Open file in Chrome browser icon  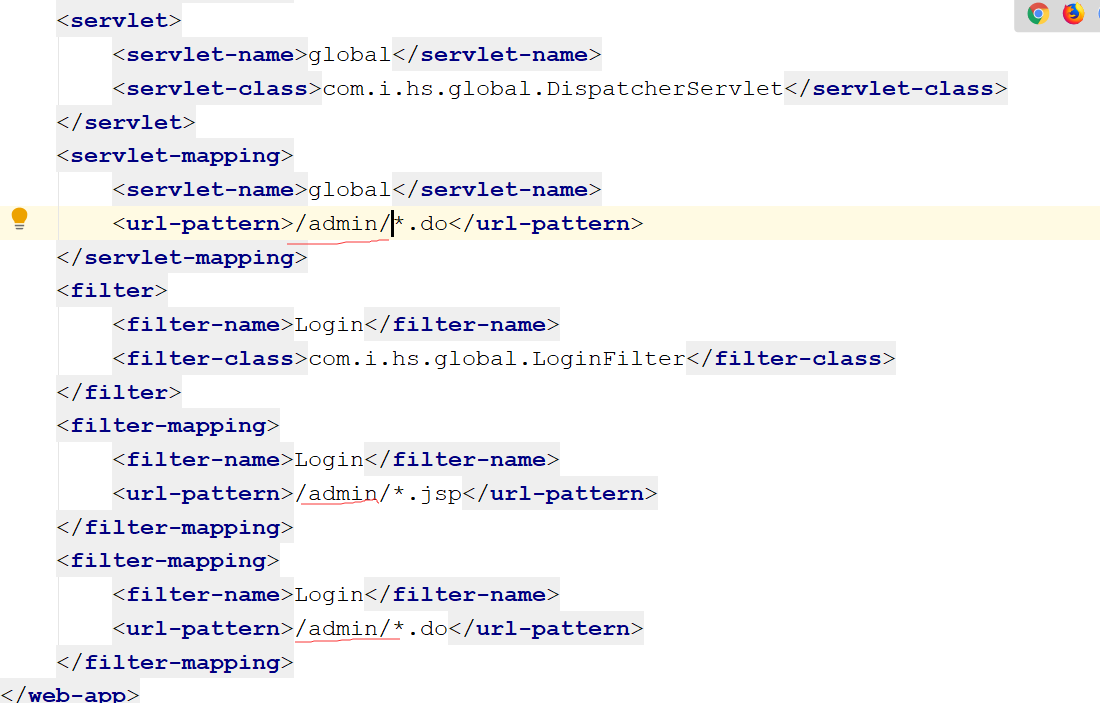coord(1038,14)
